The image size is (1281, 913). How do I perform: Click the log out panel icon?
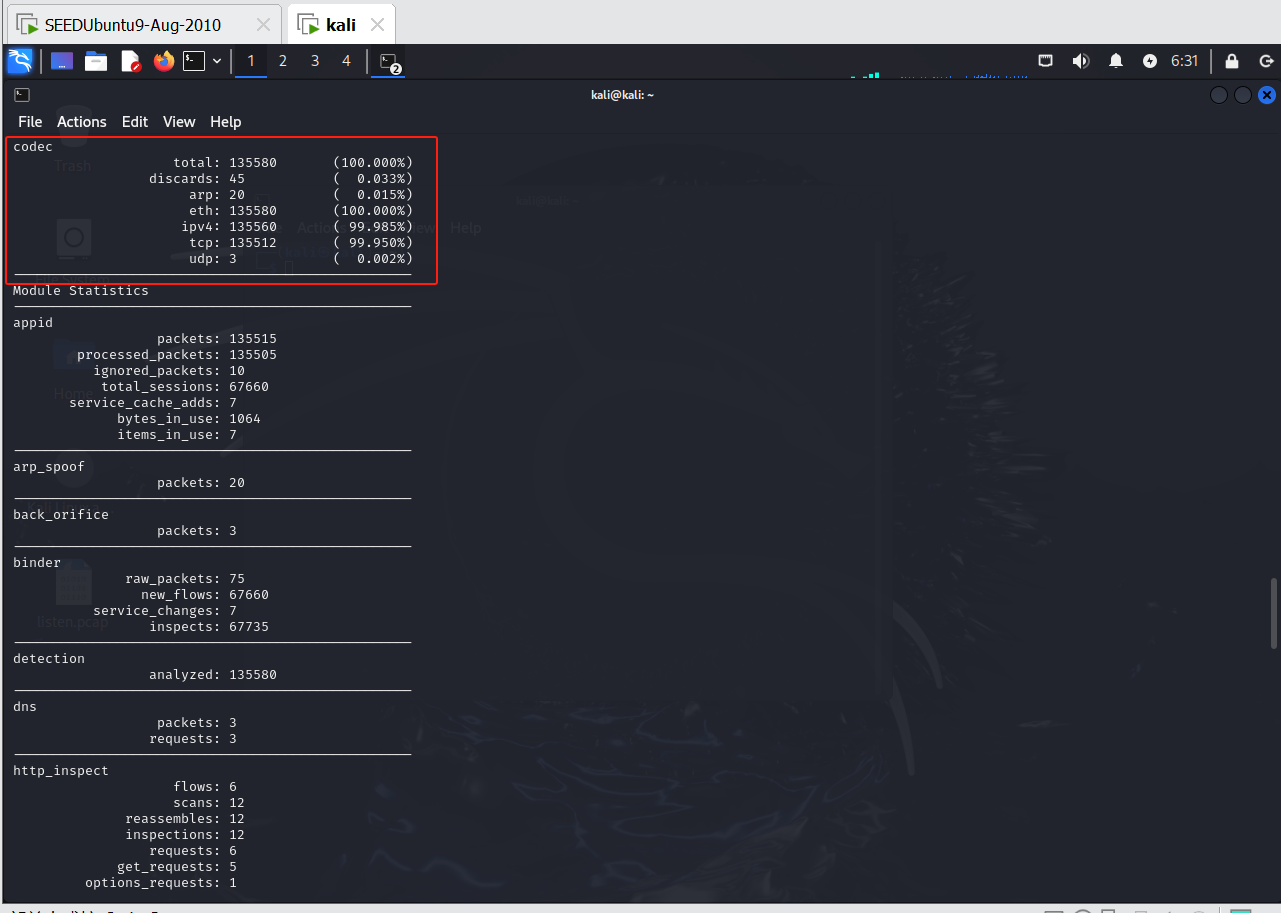pos(1266,61)
